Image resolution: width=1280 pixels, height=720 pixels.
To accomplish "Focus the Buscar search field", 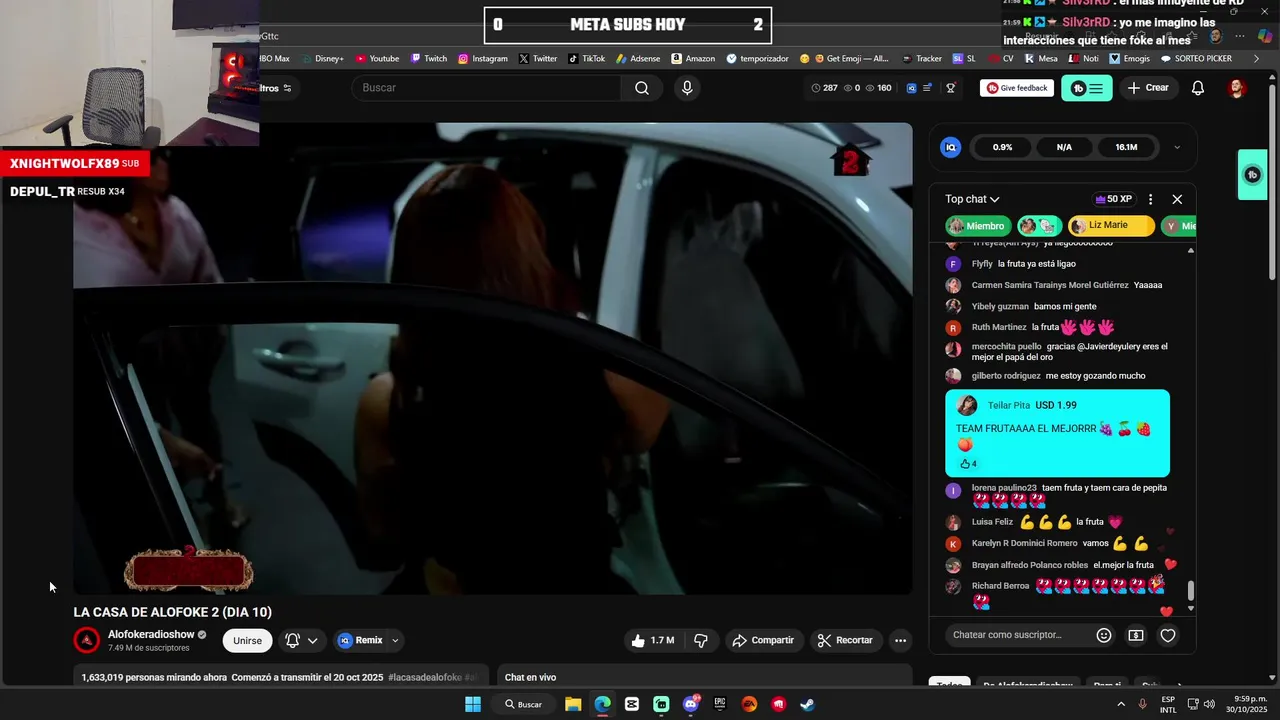I will pos(487,88).
